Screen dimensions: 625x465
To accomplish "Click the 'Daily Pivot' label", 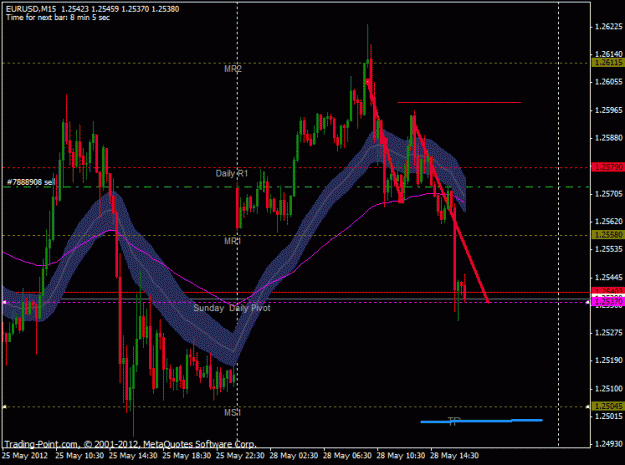I will (250, 308).
